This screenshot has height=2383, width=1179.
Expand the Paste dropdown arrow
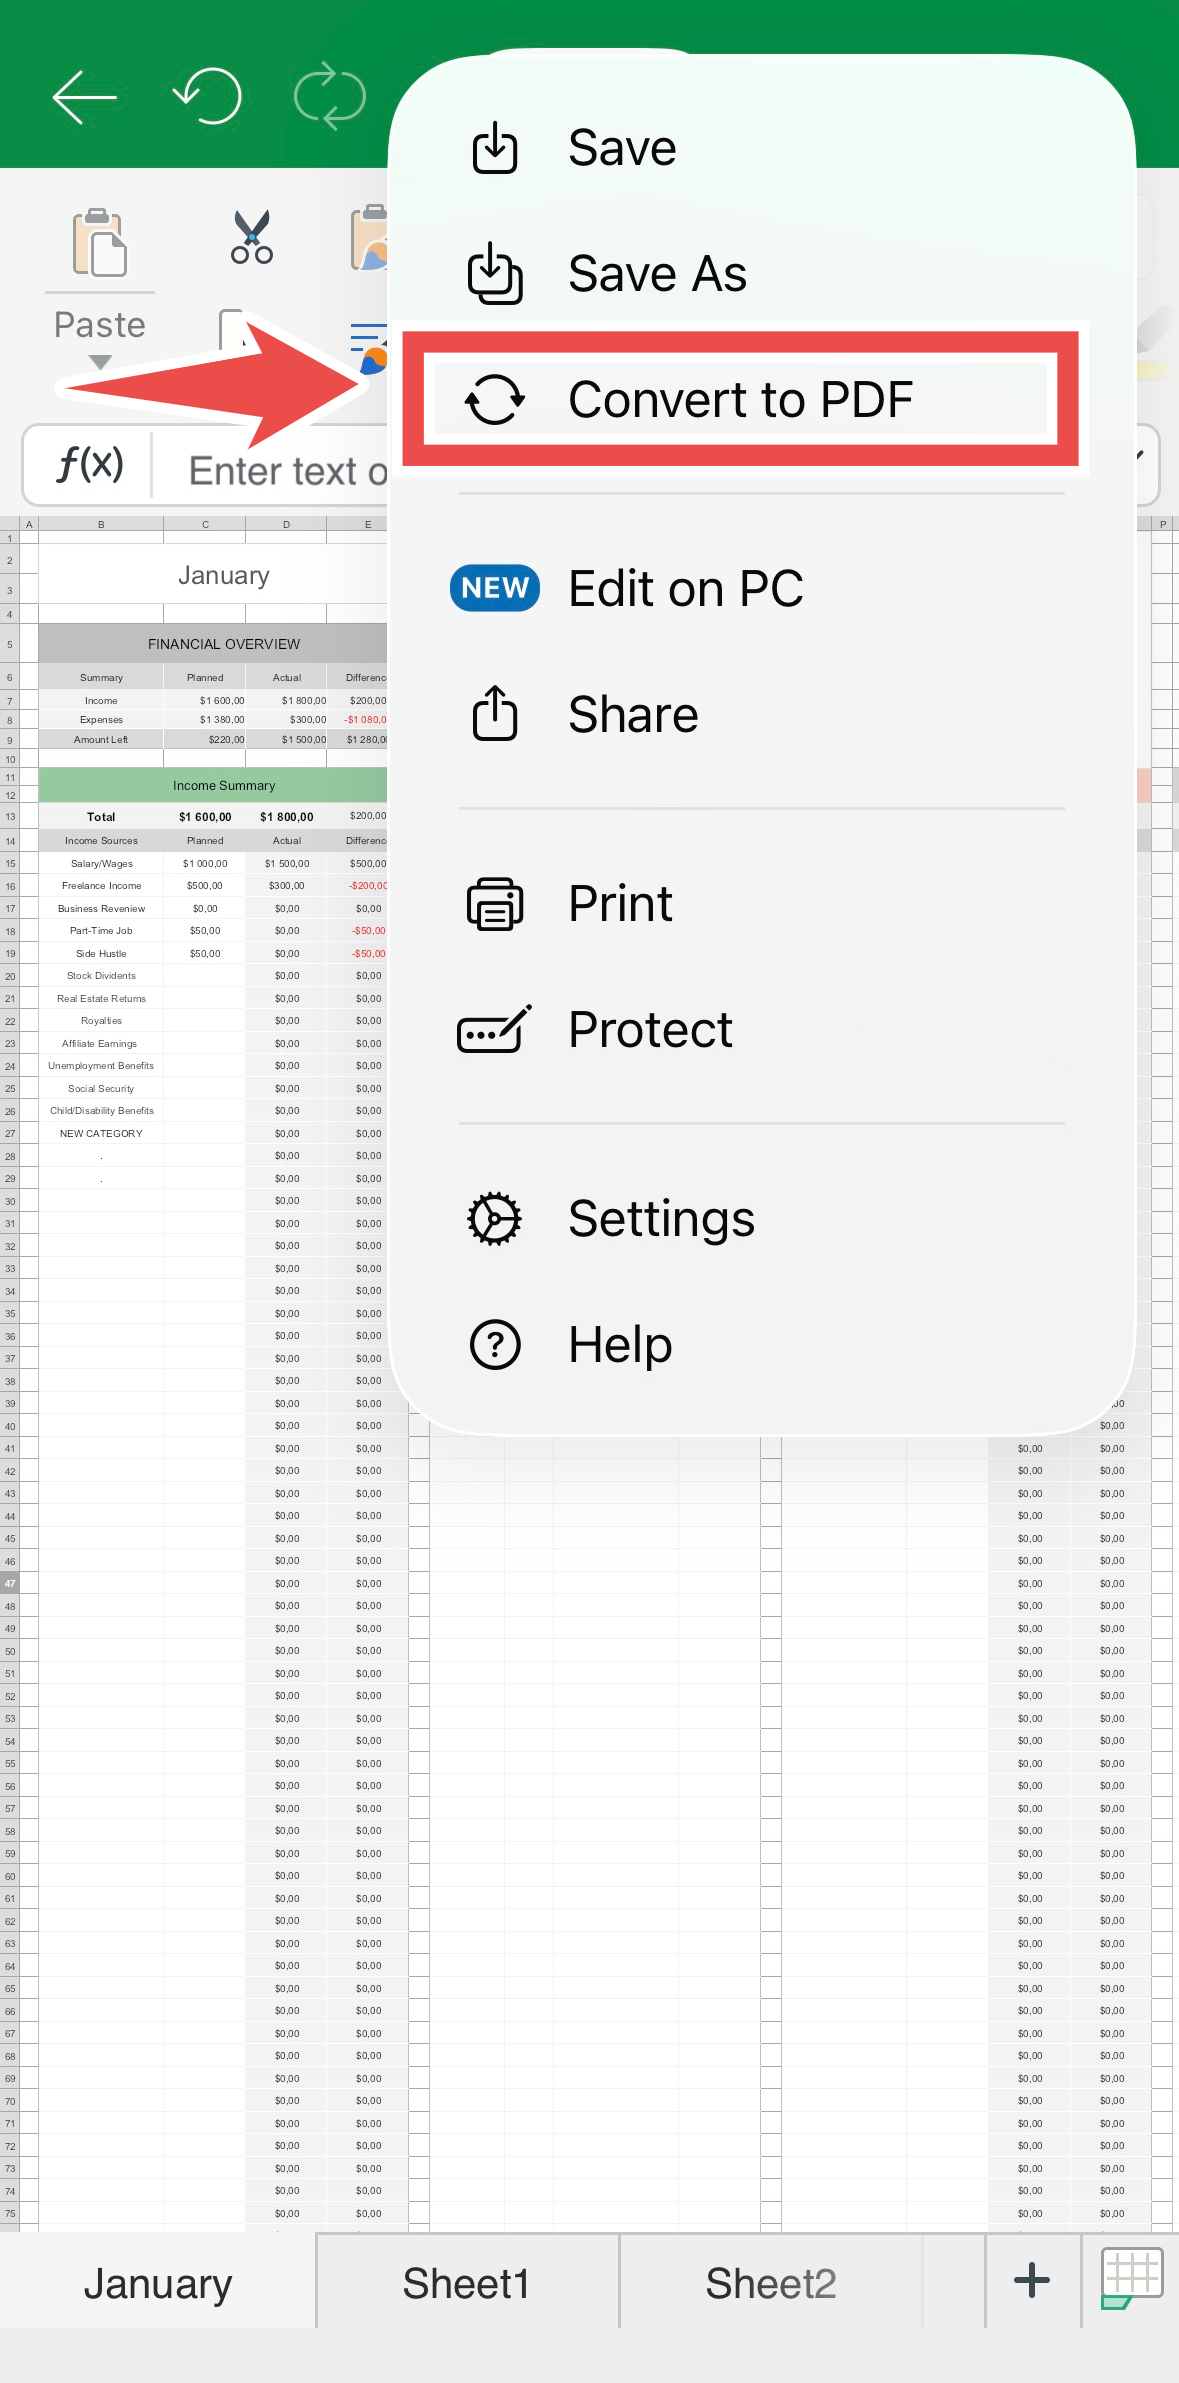[100, 362]
